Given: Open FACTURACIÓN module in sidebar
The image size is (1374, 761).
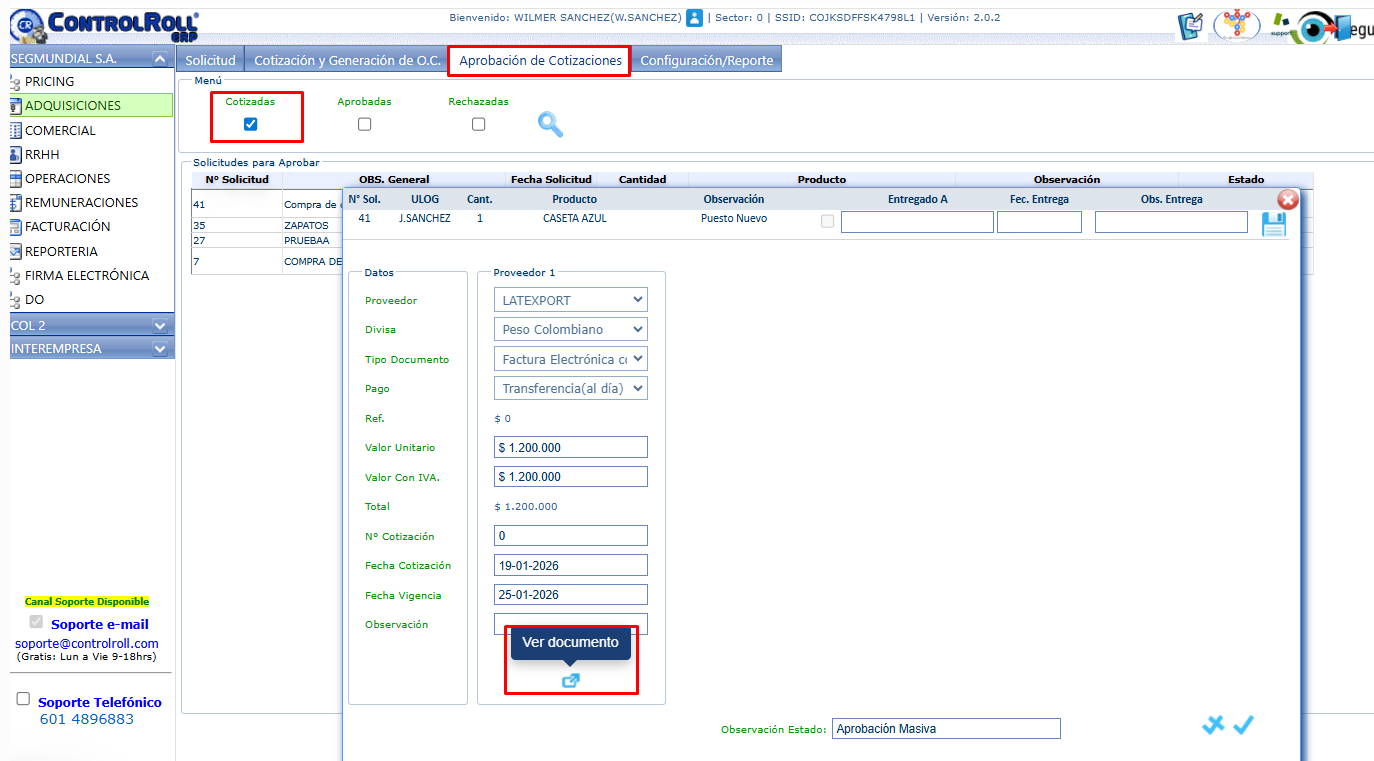Looking at the screenshot, I should (x=67, y=227).
